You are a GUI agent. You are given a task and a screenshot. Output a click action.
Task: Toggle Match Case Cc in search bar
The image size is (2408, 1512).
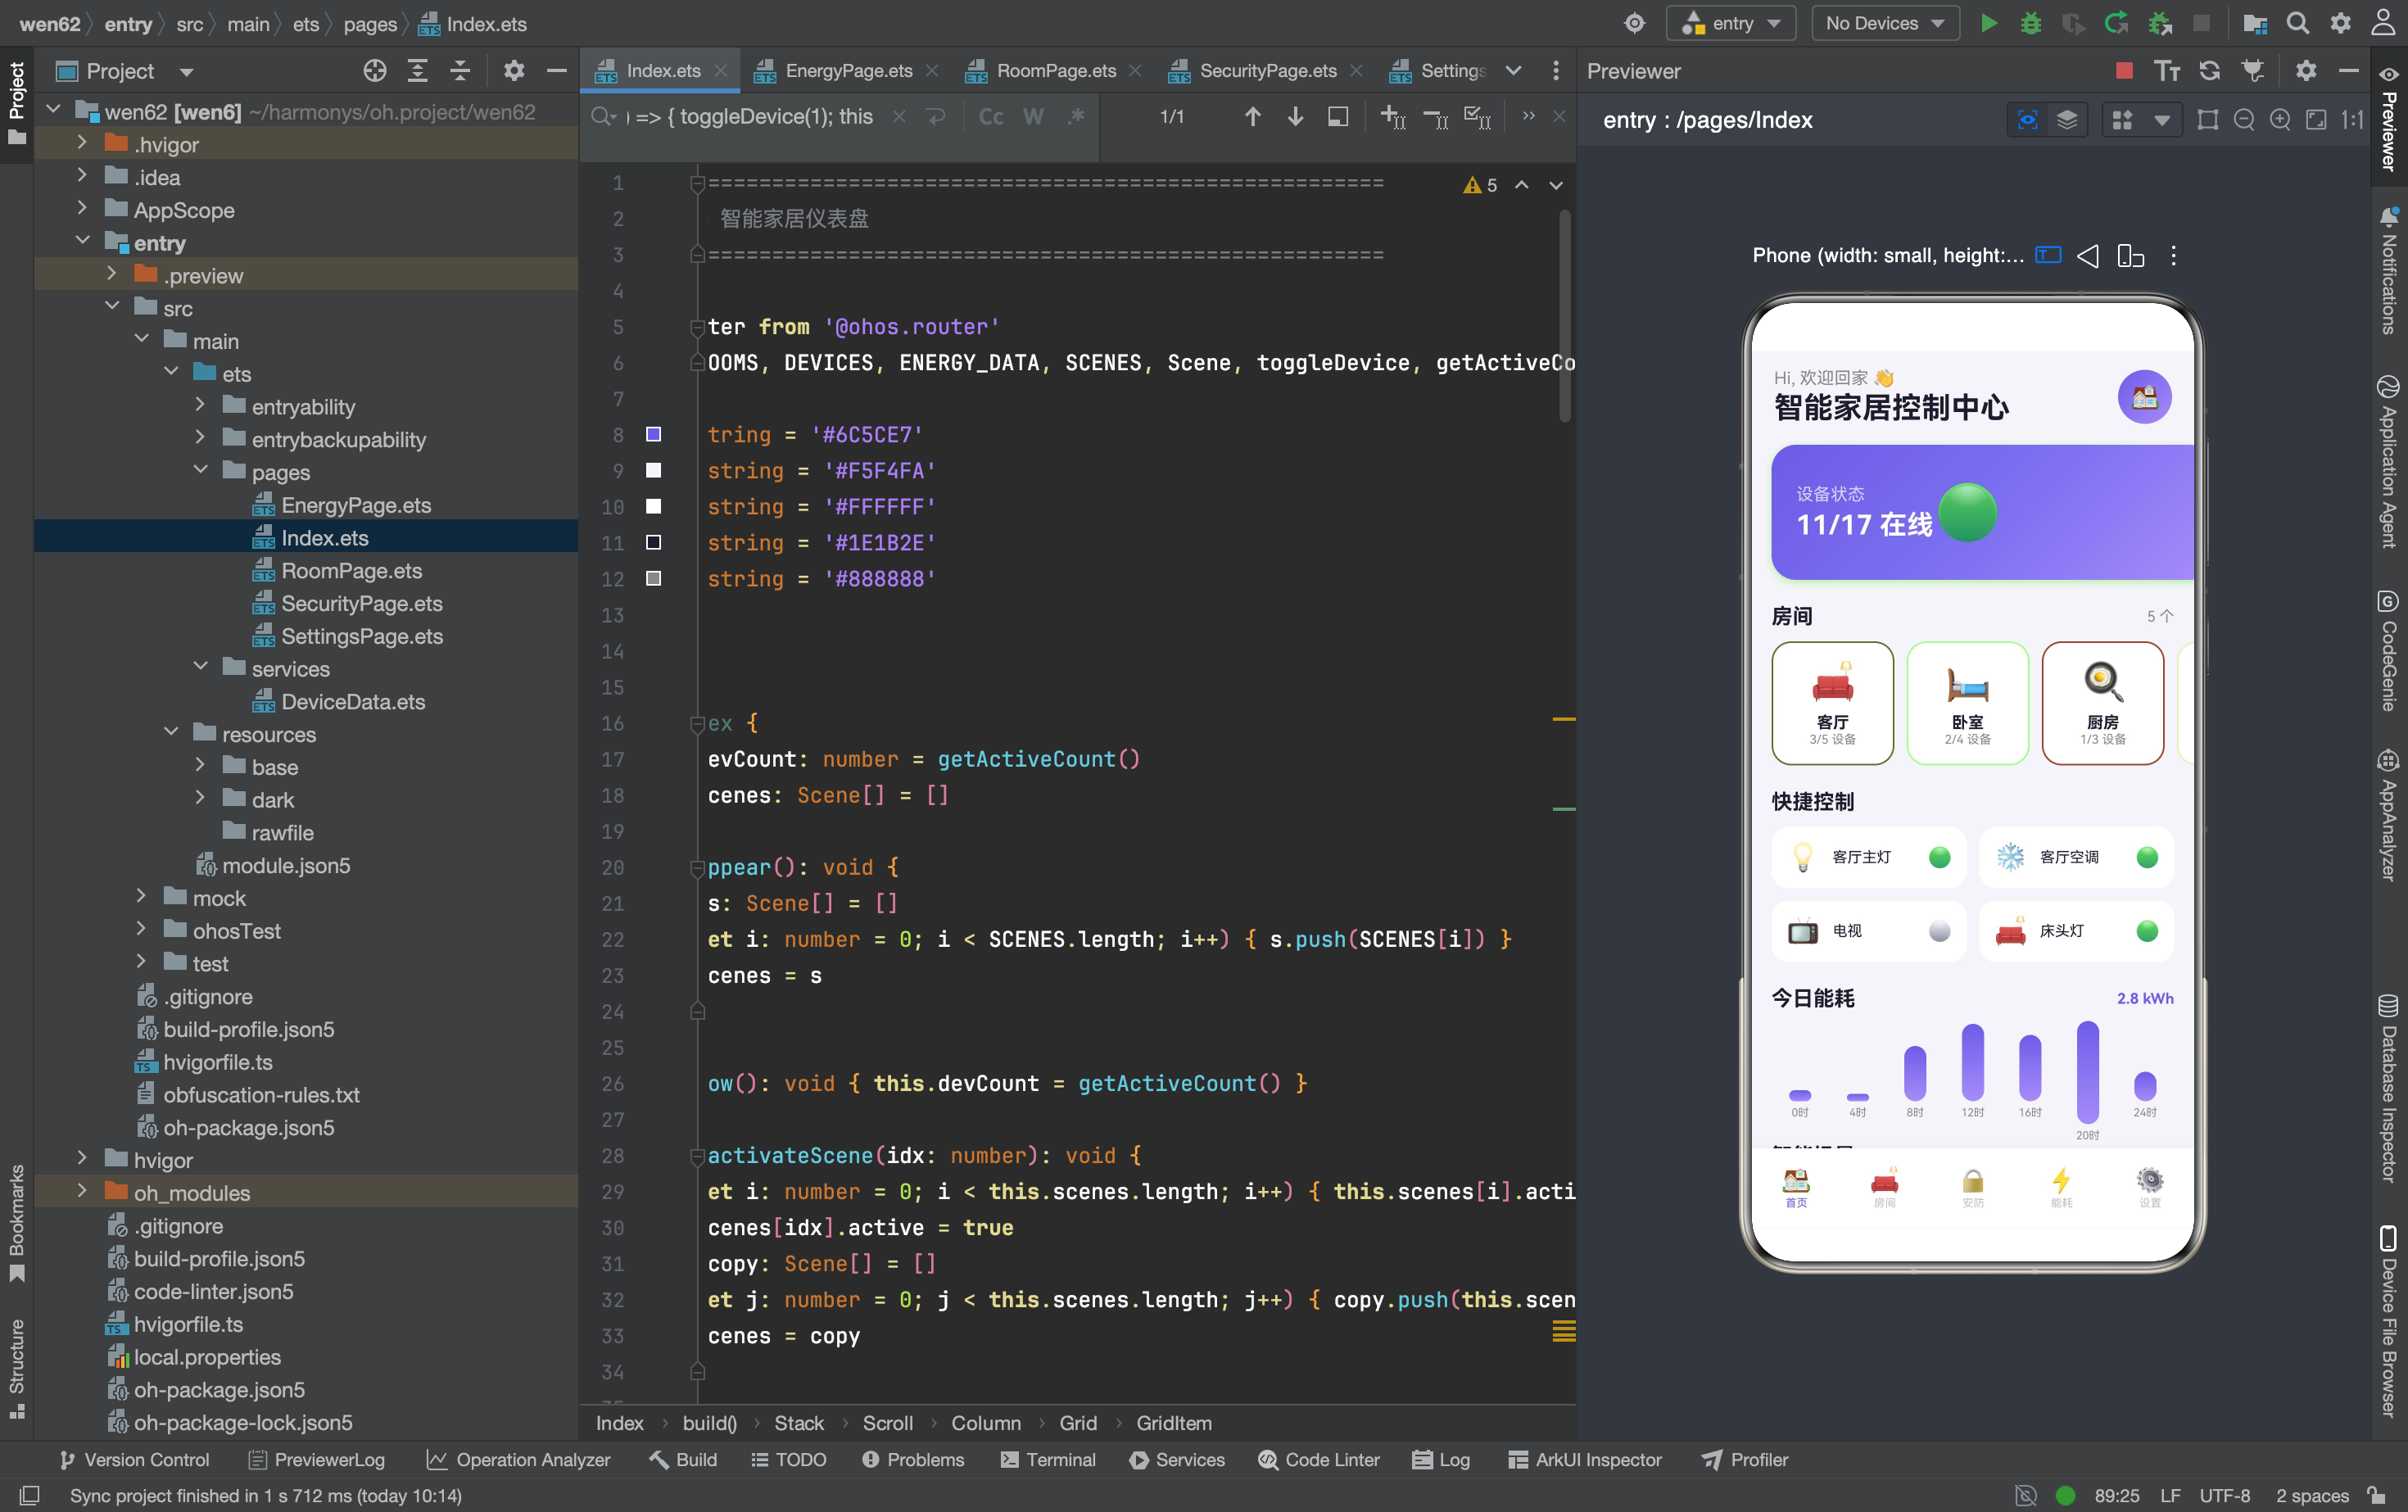(990, 117)
